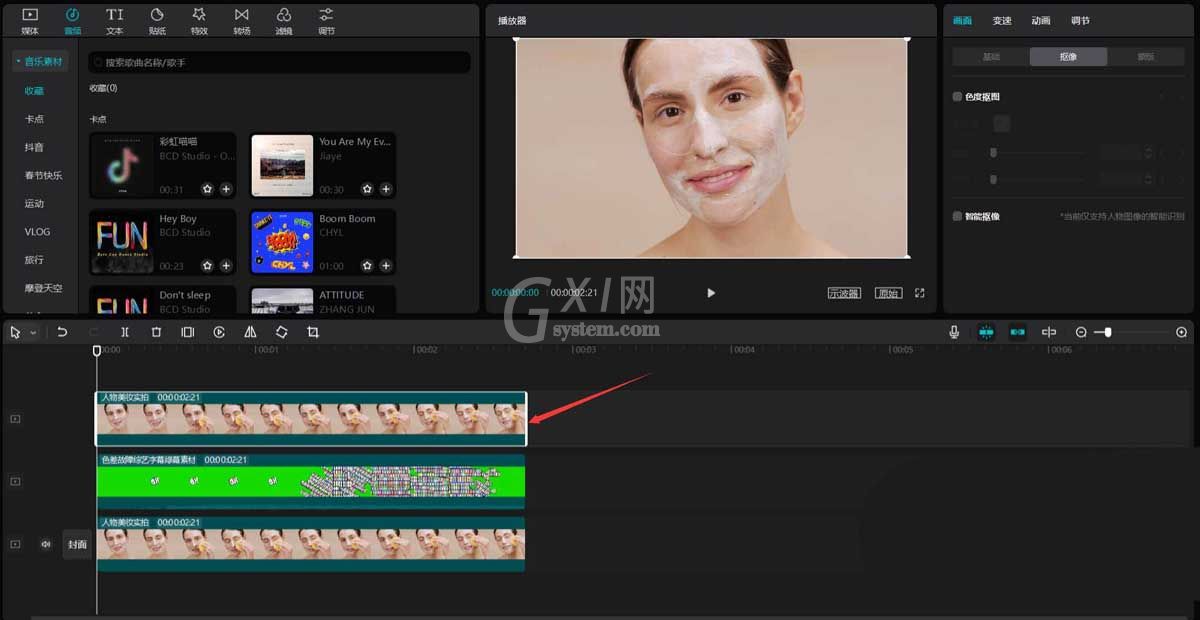Open the 摩登天空 music category
This screenshot has height=620, width=1200.
pos(44,288)
